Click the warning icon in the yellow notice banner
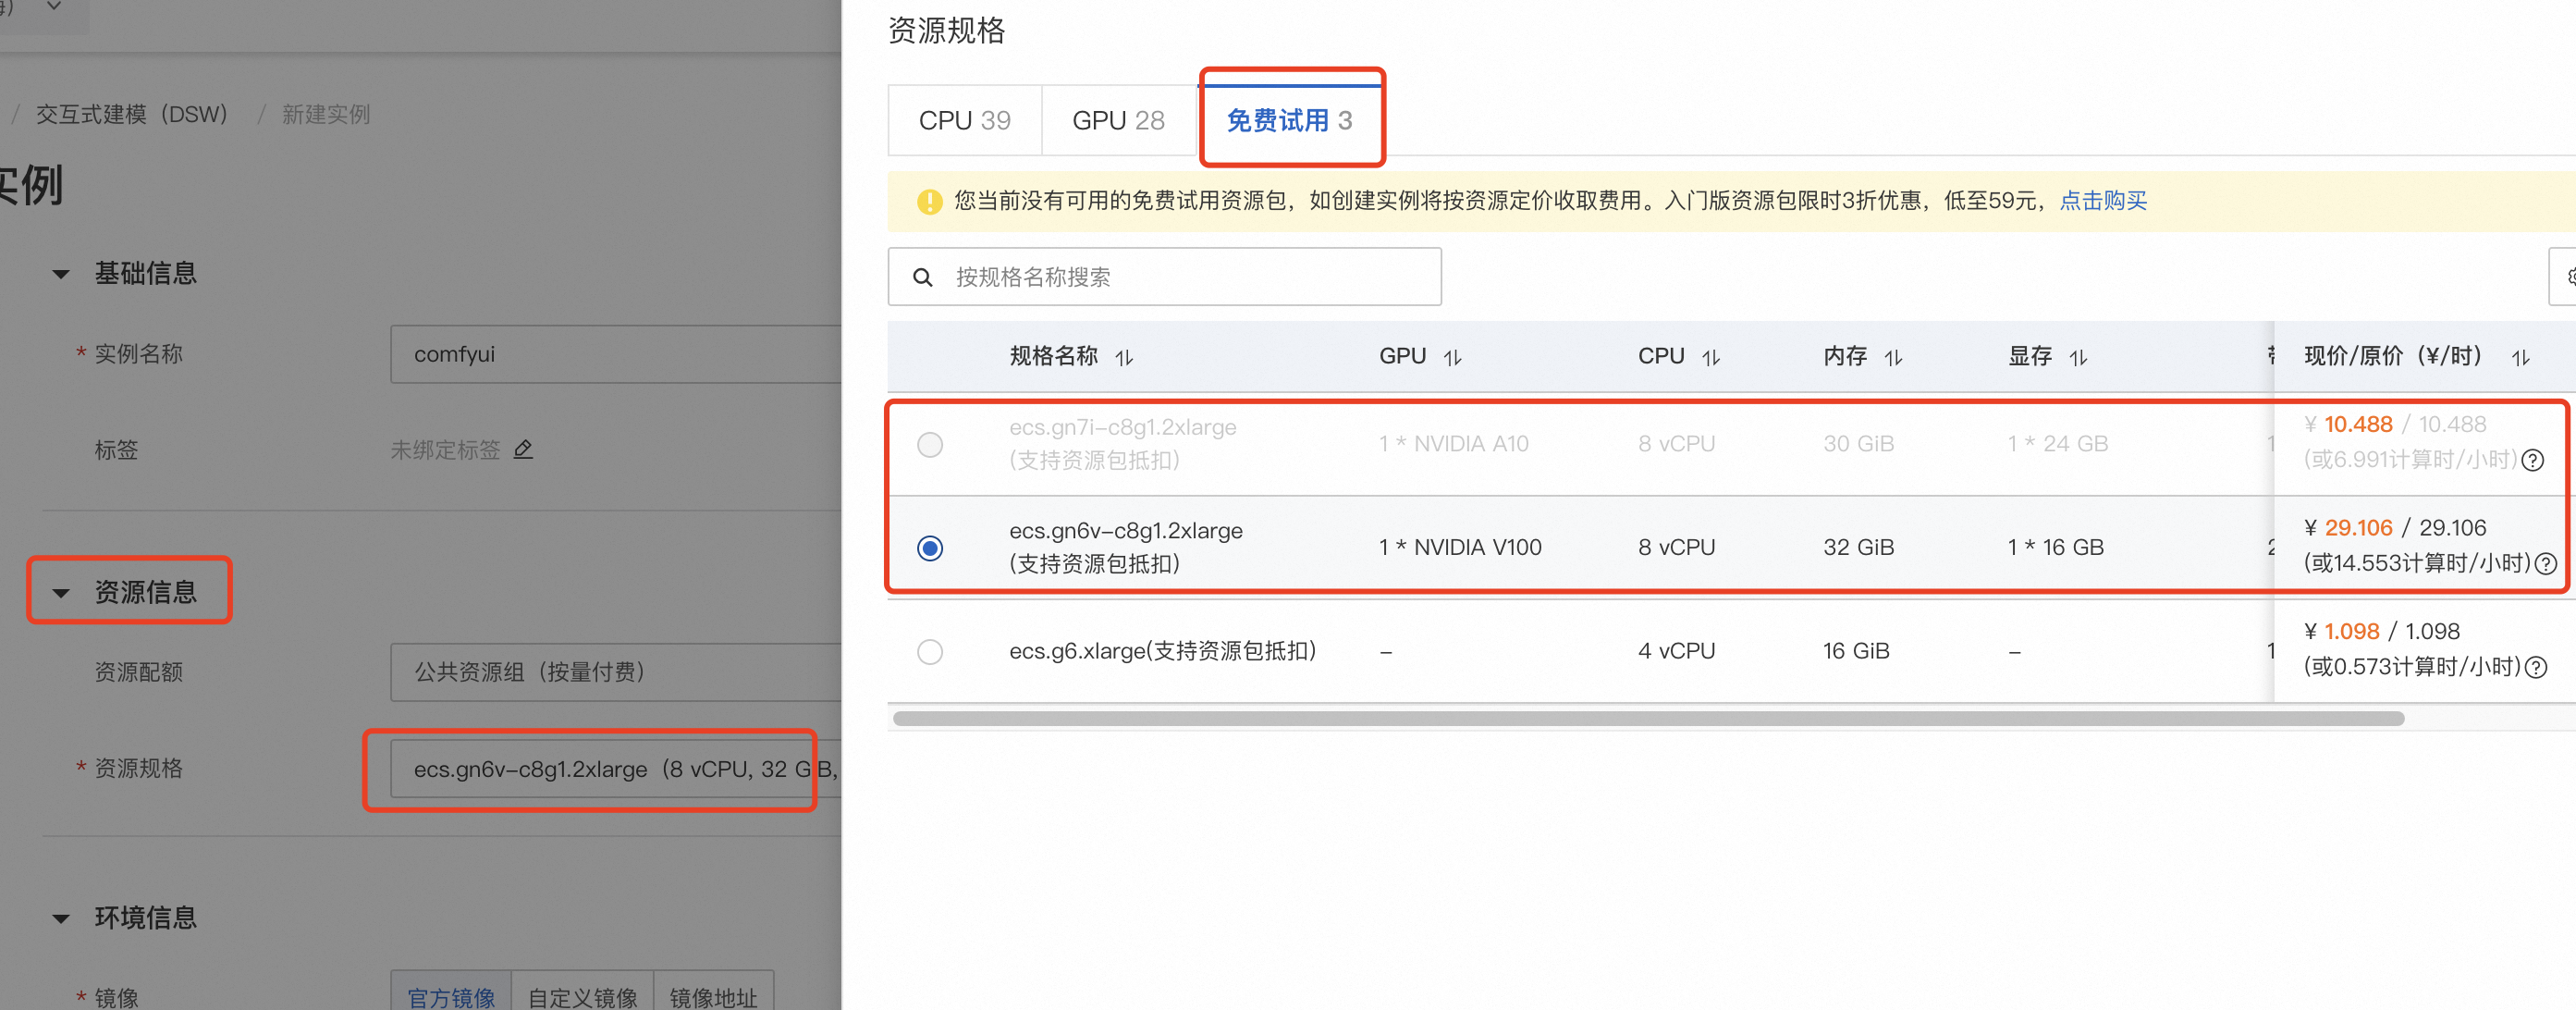 pos(929,201)
